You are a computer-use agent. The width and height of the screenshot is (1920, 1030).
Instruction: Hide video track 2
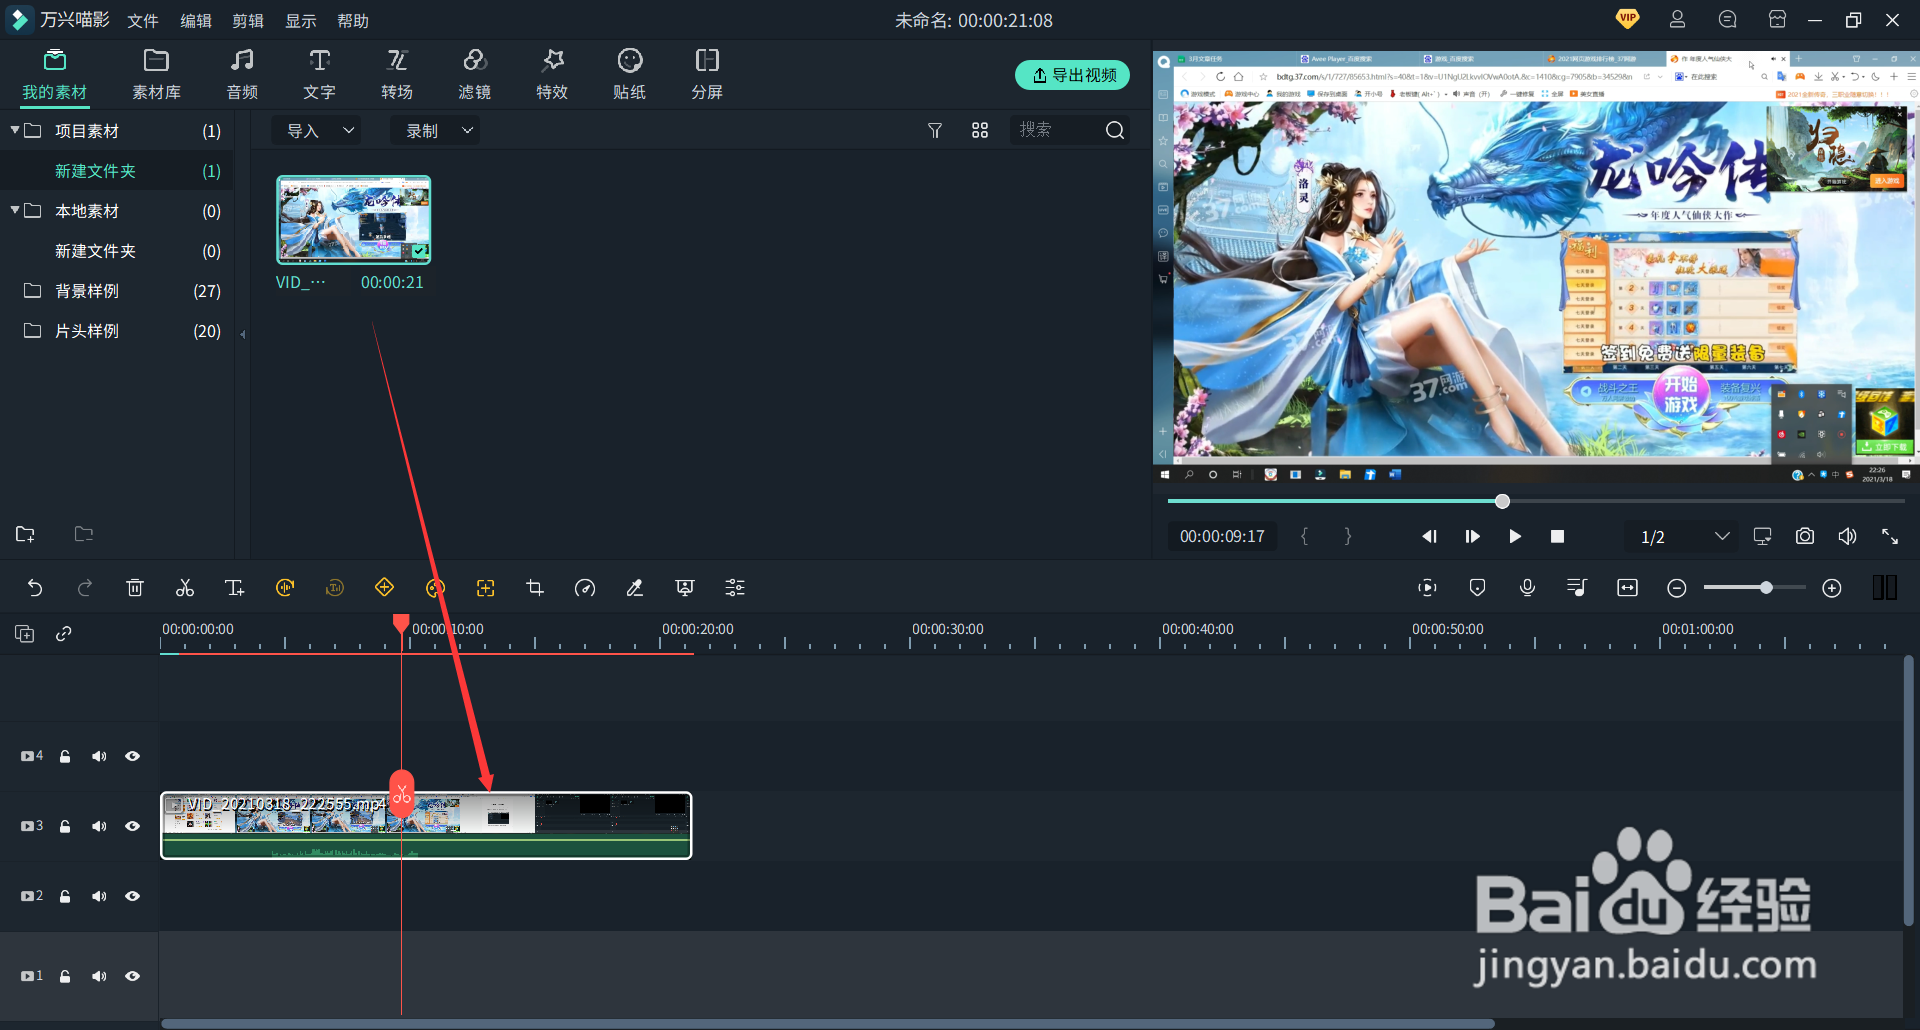(132, 896)
